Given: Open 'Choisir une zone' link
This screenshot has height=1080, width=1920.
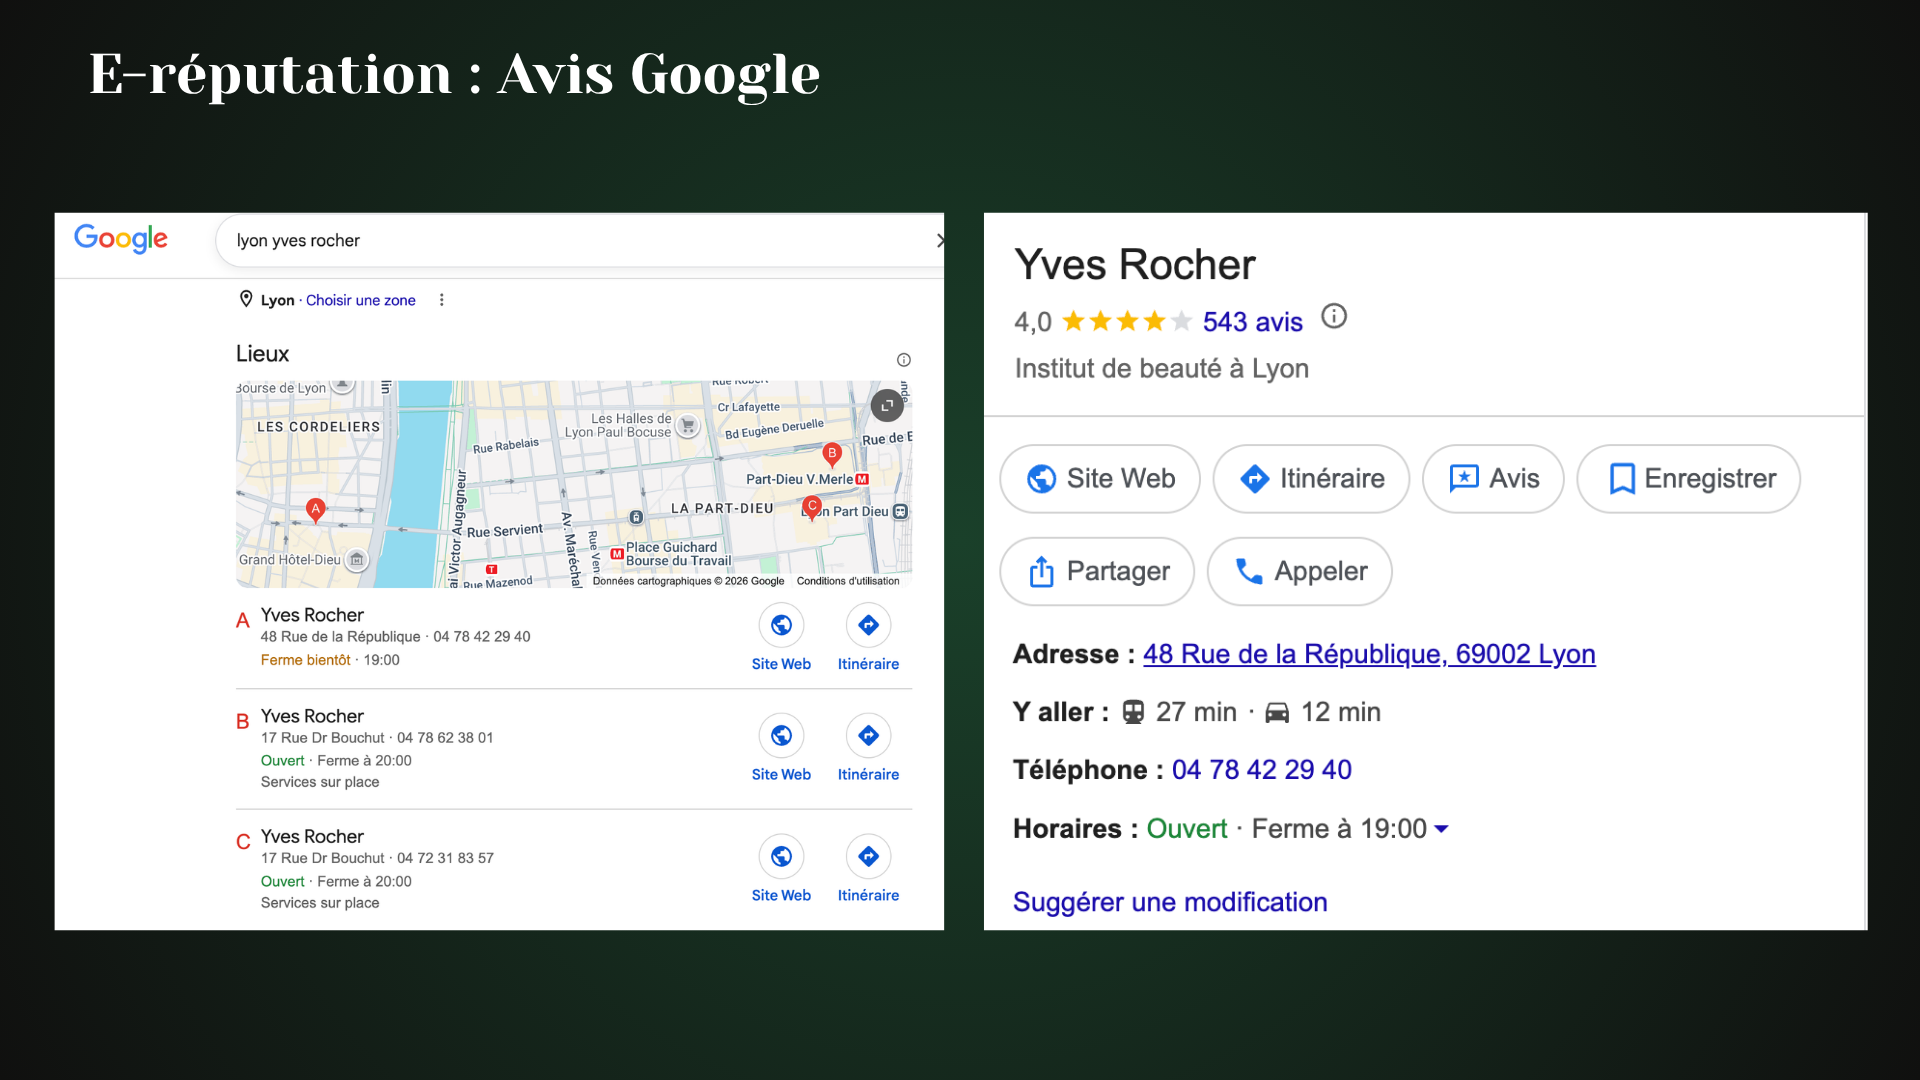Looking at the screenshot, I should pyautogui.click(x=361, y=300).
